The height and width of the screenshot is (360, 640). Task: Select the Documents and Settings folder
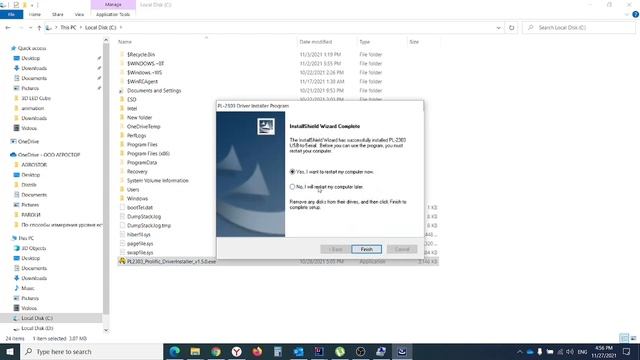point(154,91)
